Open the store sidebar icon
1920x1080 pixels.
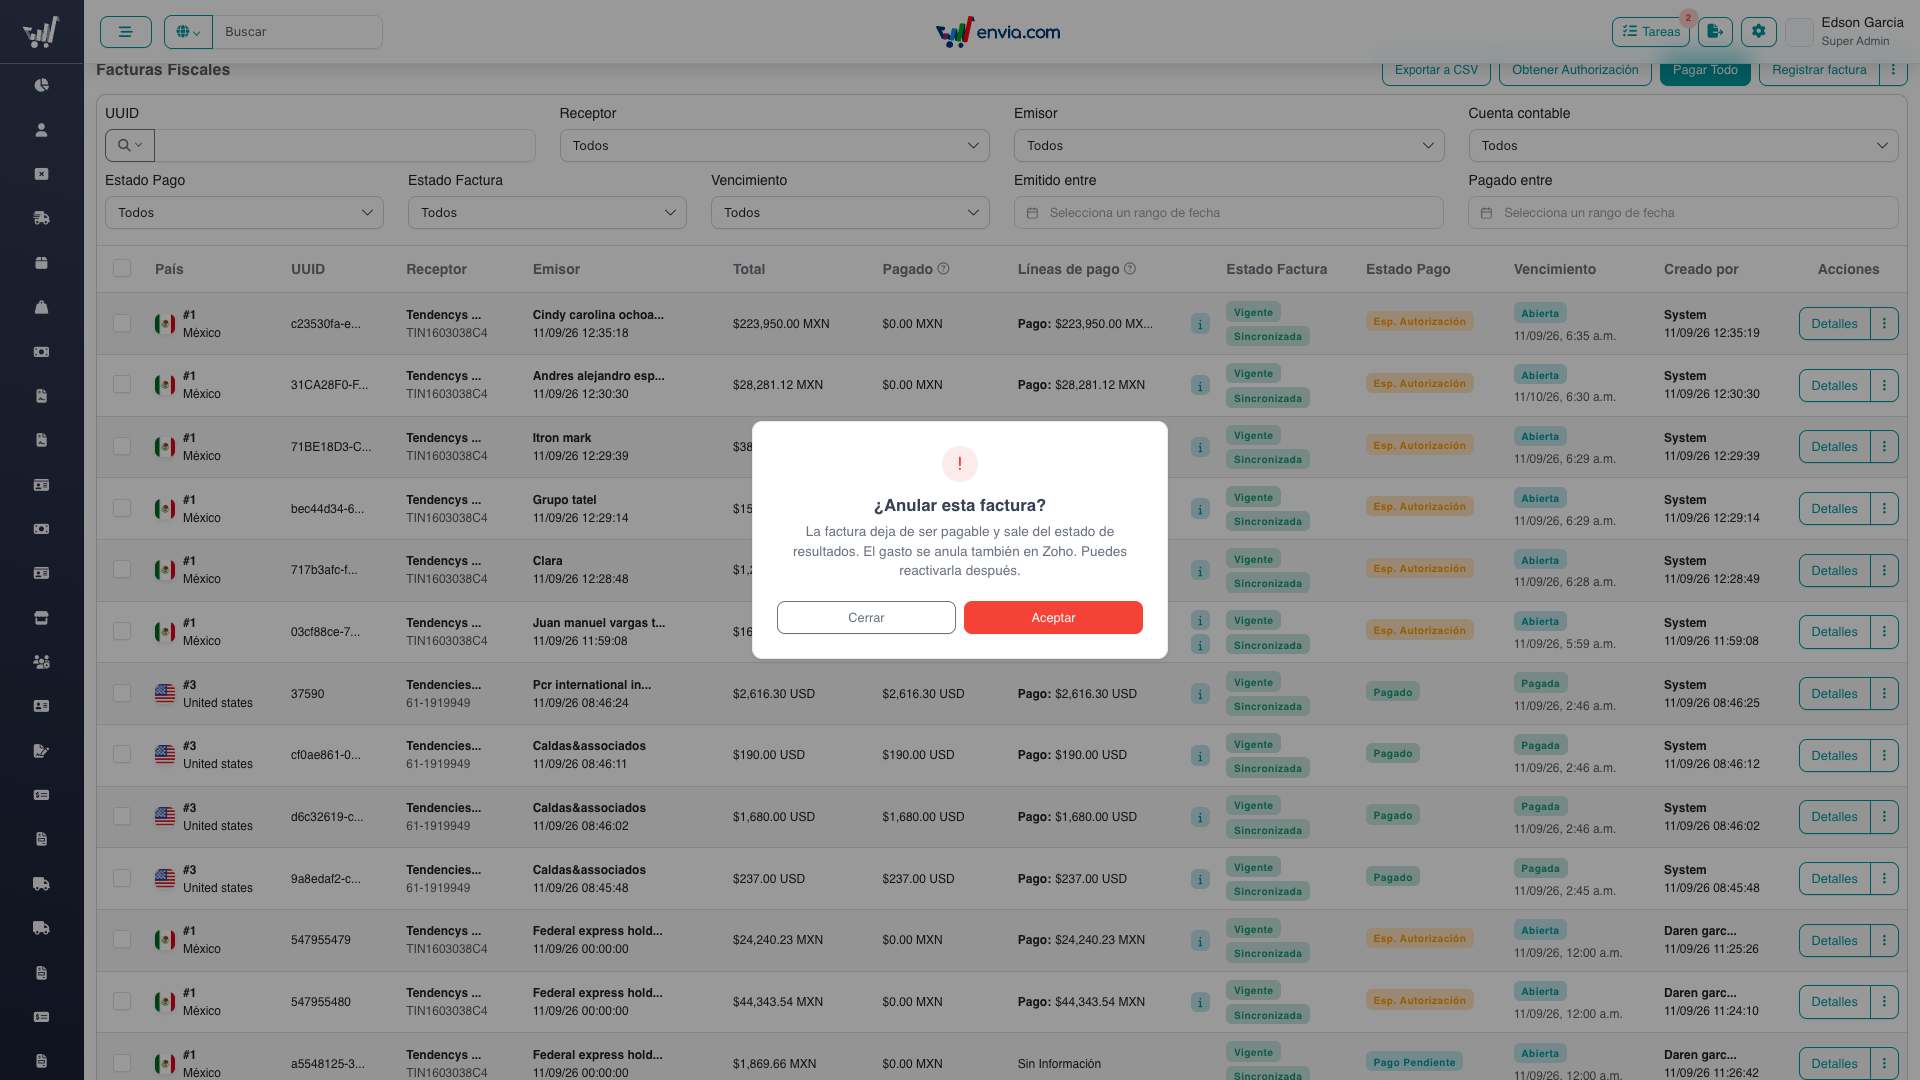[x=41, y=618]
